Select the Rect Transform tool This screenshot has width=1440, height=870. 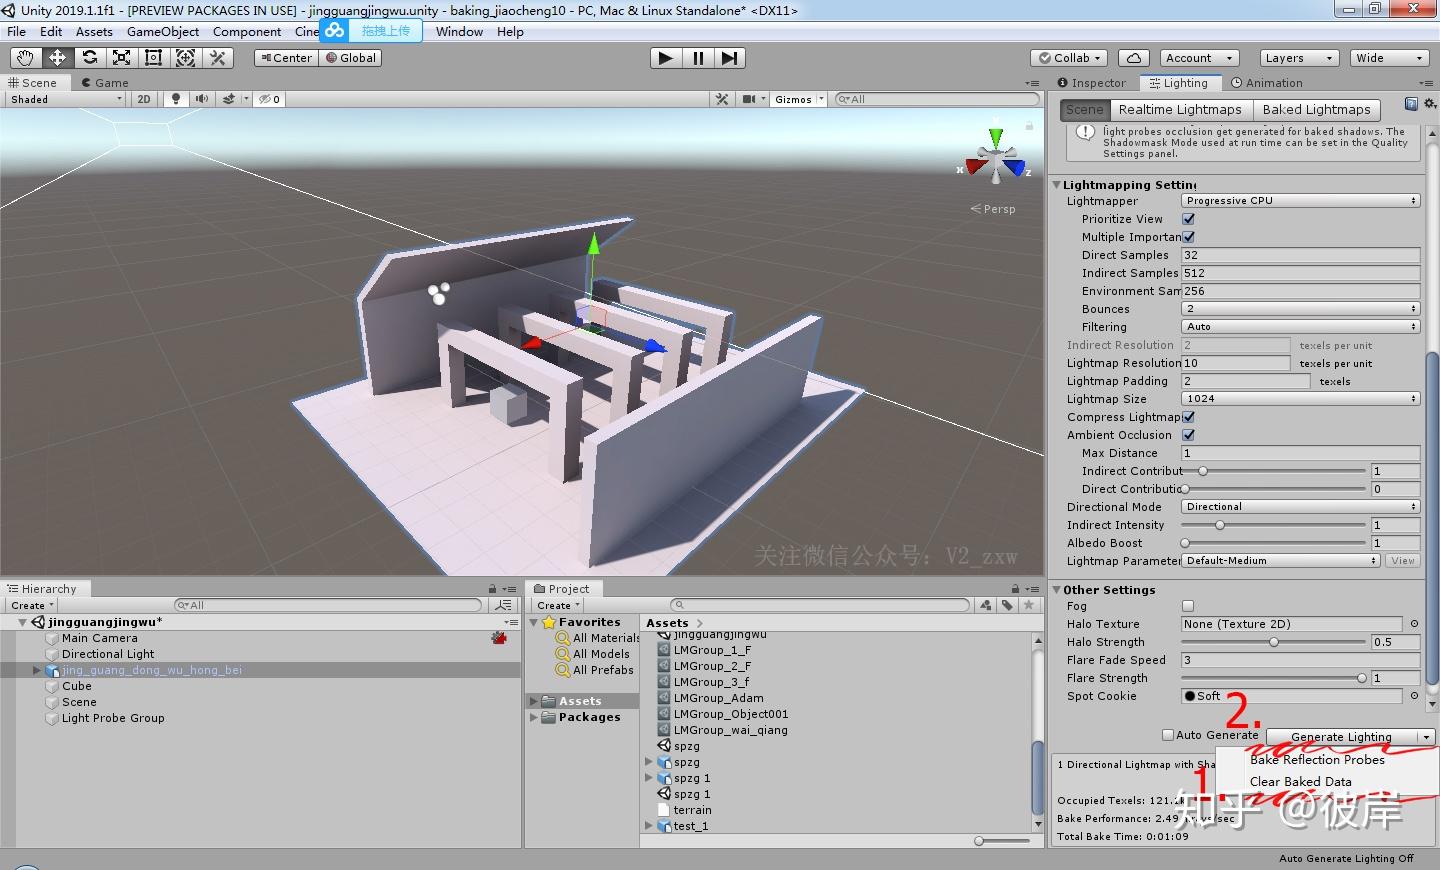153,58
